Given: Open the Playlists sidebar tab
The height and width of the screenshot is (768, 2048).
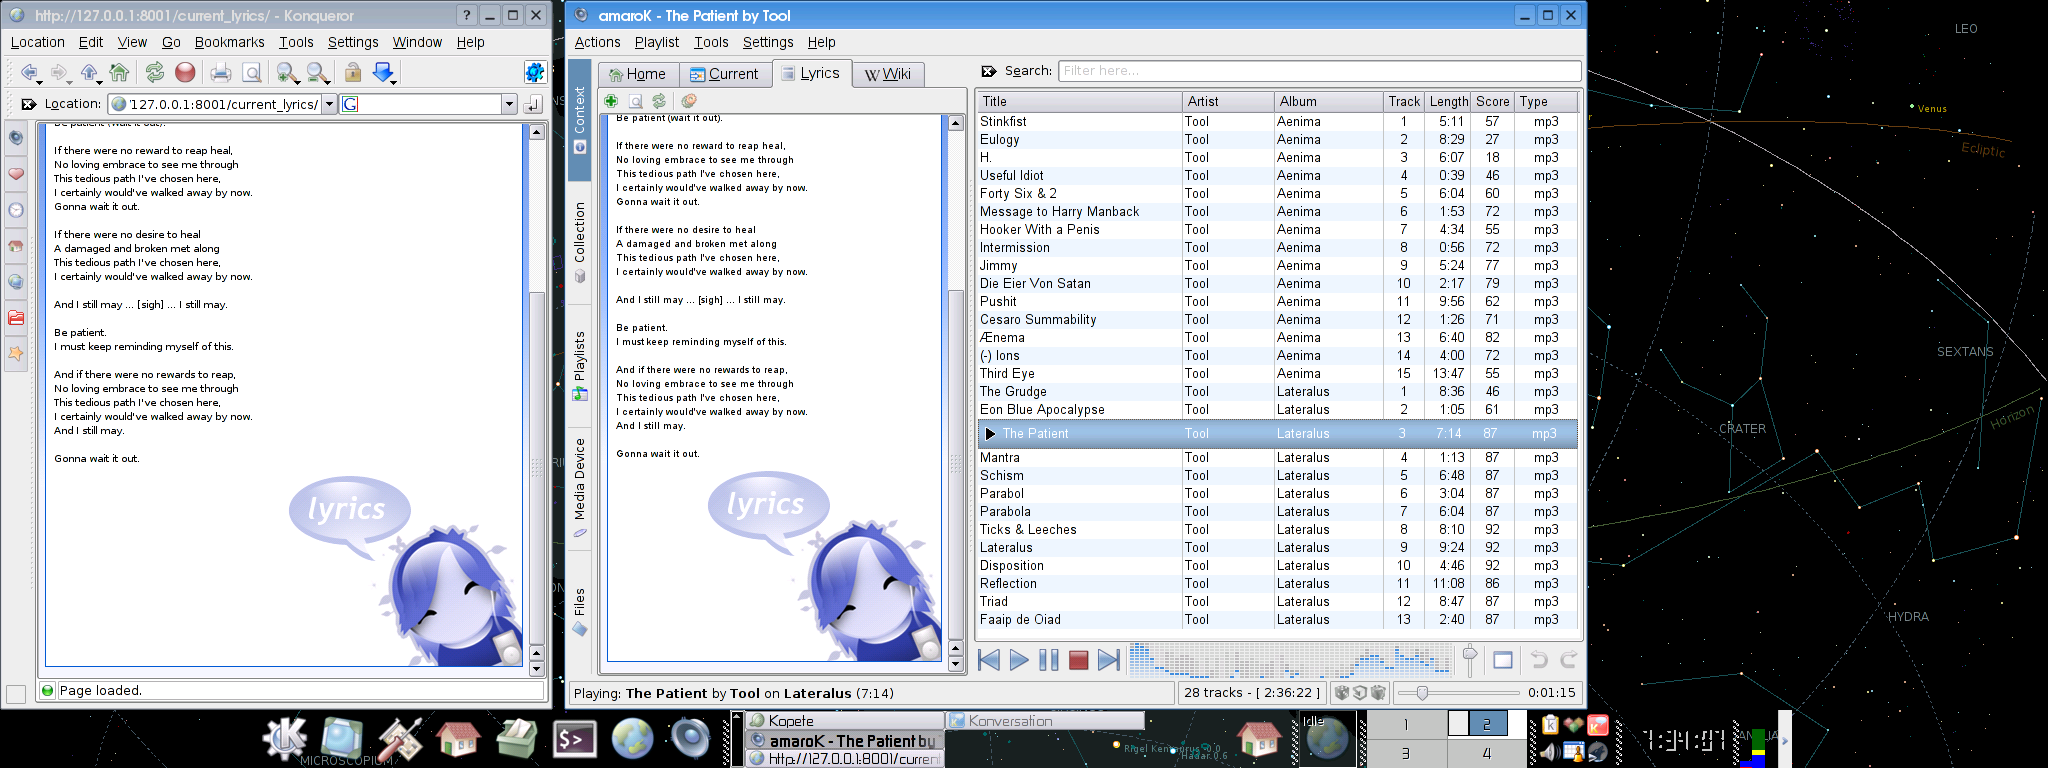Looking at the screenshot, I should tap(579, 366).
